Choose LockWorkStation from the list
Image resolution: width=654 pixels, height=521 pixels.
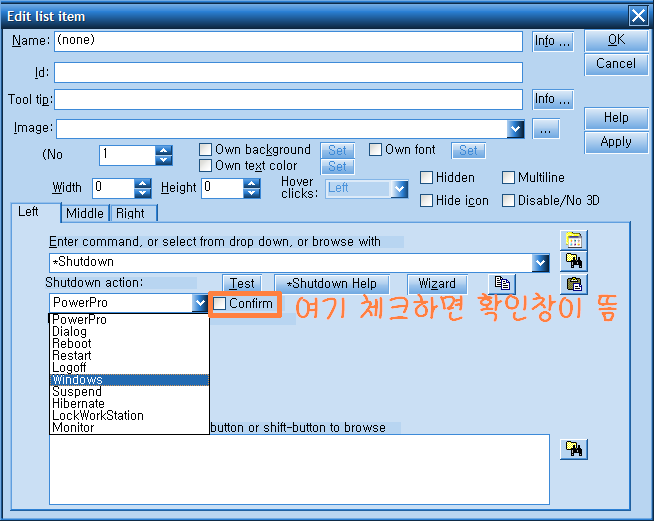pyautogui.click(x=129, y=415)
